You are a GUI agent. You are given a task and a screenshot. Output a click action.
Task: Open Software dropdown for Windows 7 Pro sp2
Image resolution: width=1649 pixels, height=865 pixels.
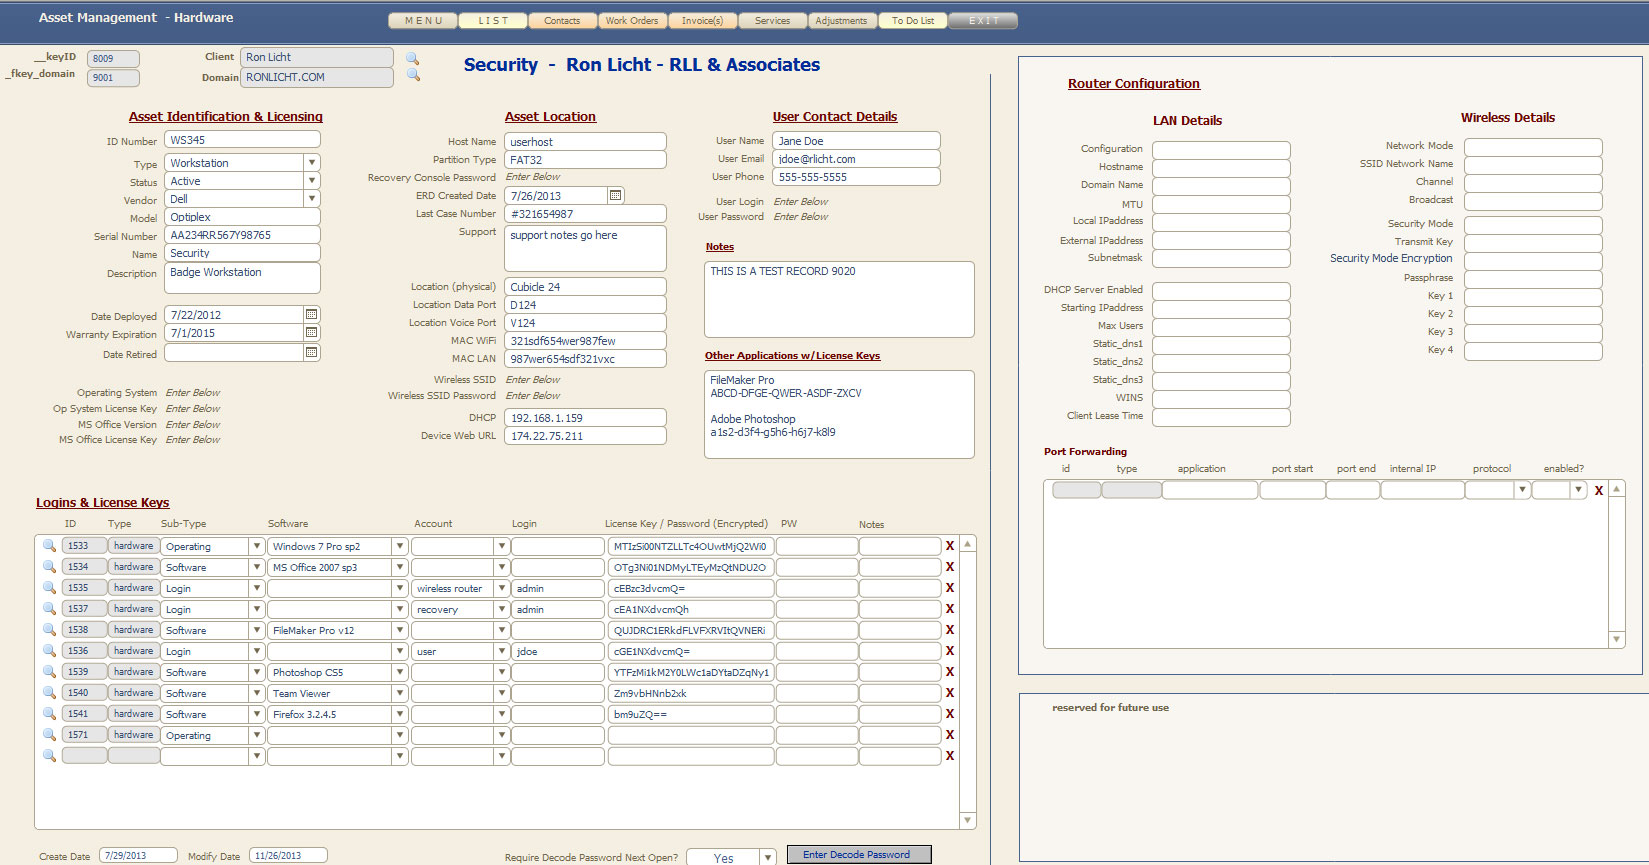click(399, 546)
